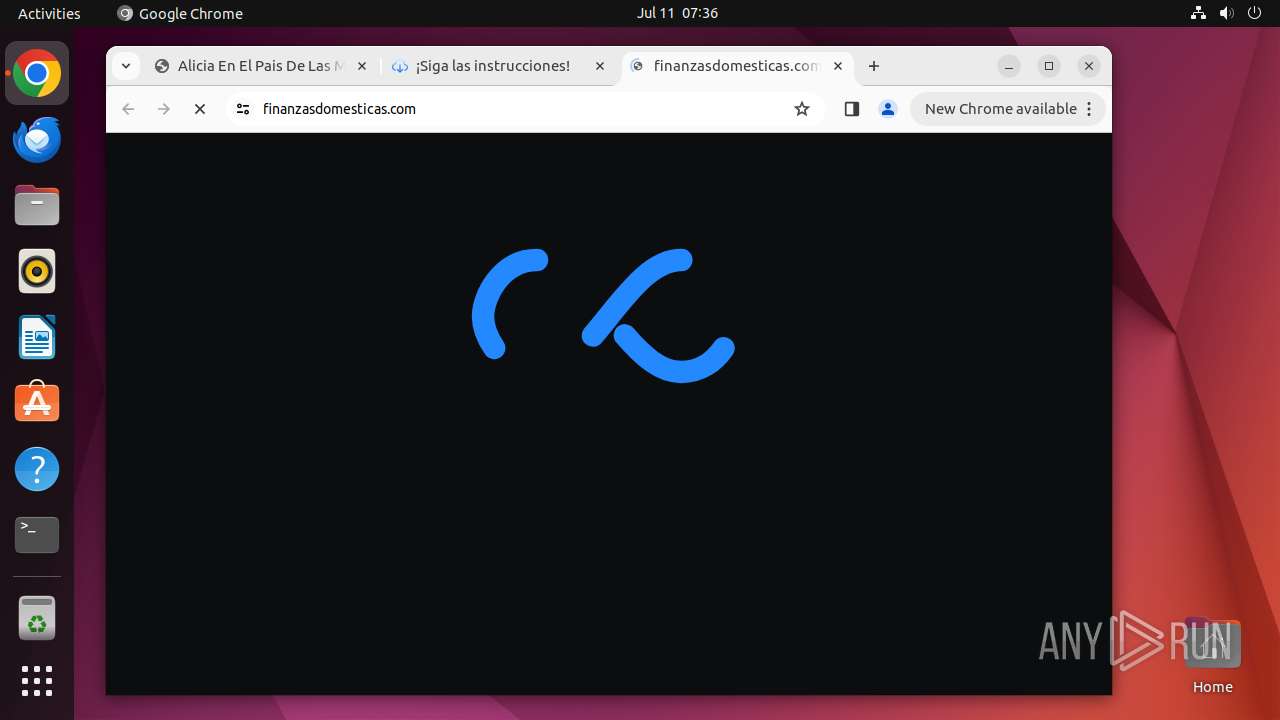Expand the tab search dropdown
1280x720 pixels.
[125, 66]
